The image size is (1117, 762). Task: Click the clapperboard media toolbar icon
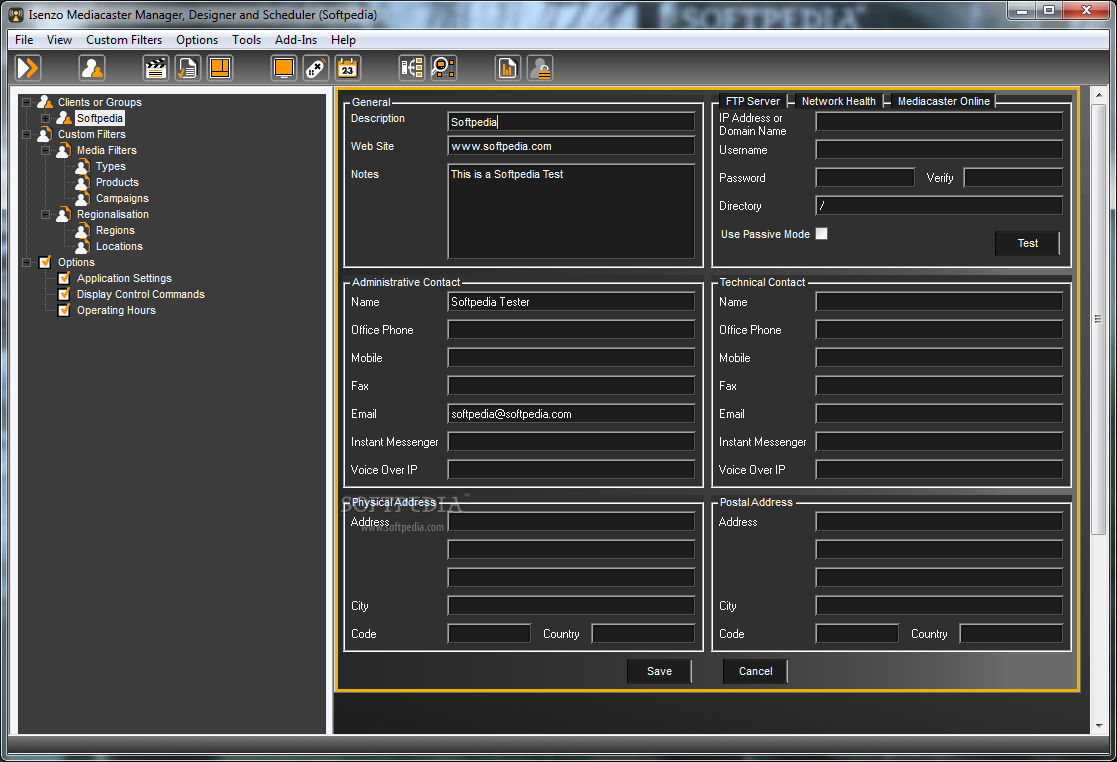(155, 68)
